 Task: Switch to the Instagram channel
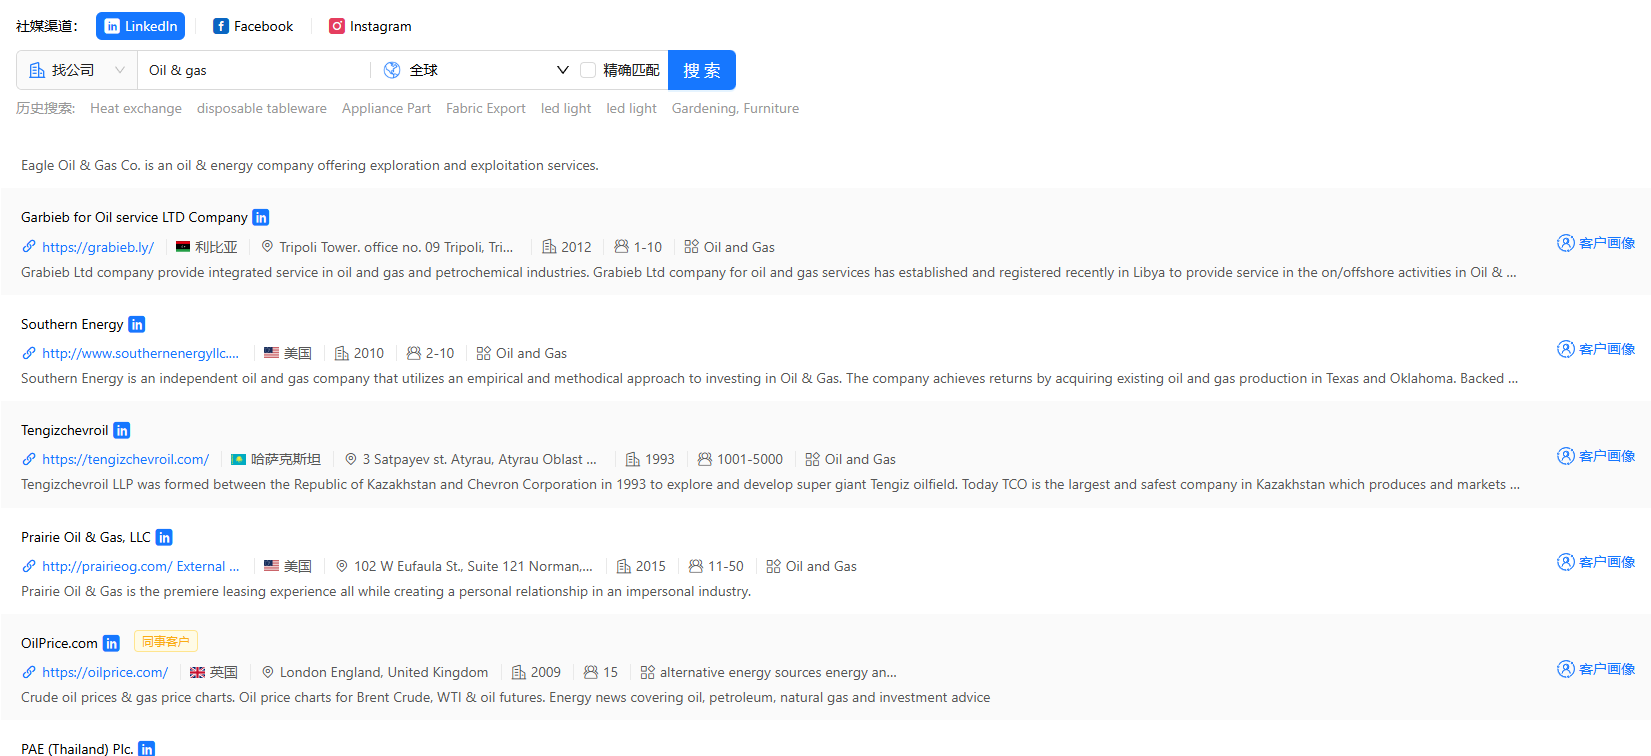pos(370,26)
